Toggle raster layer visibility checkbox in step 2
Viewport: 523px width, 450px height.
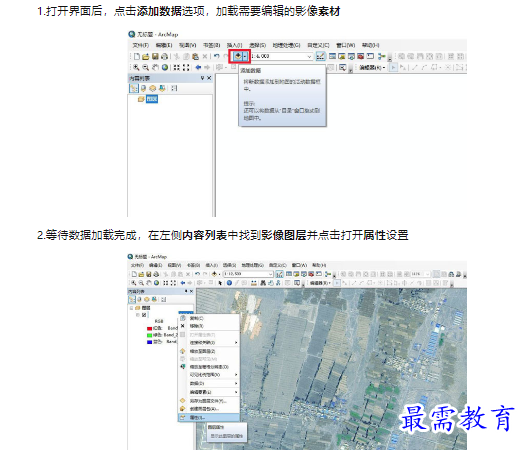[144, 315]
